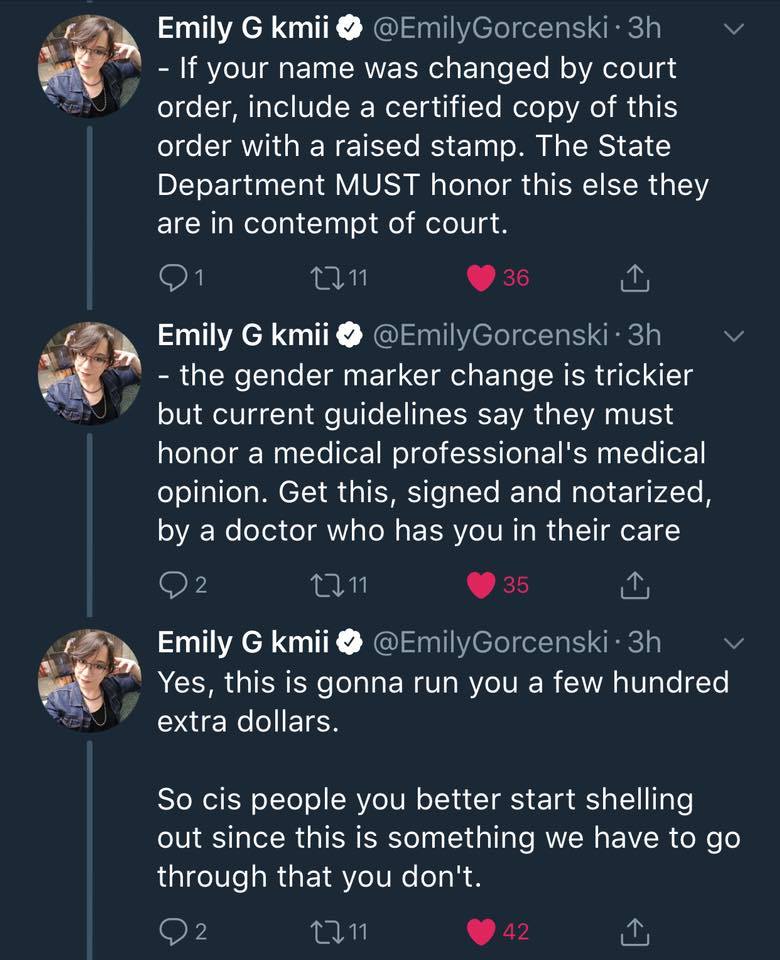Share the gender marker tweet

click(635, 585)
